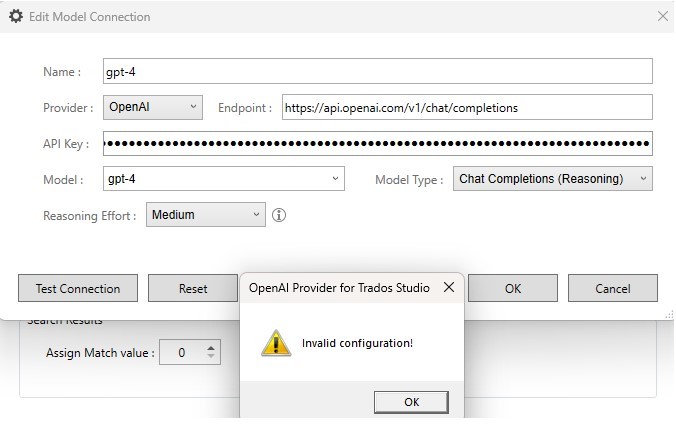Open the Model Type dropdown
676x426 pixels.
553,179
